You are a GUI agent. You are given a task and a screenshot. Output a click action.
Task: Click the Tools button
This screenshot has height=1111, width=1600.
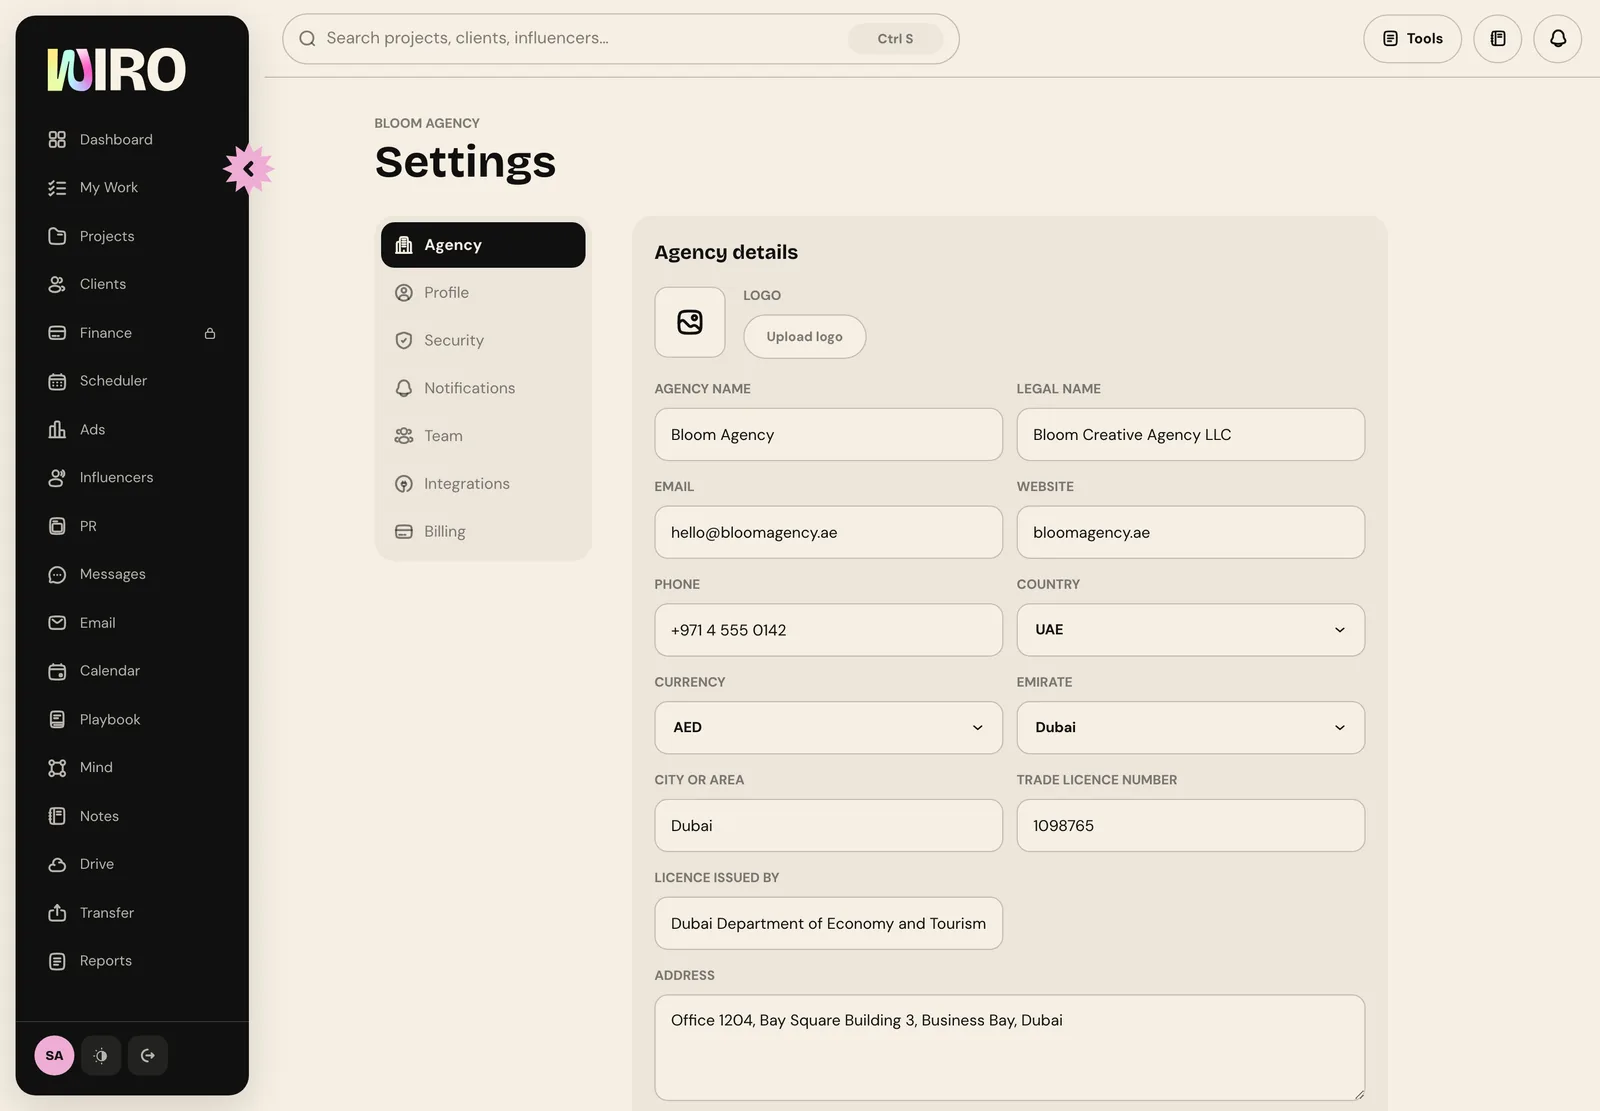(x=1413, y=39)
